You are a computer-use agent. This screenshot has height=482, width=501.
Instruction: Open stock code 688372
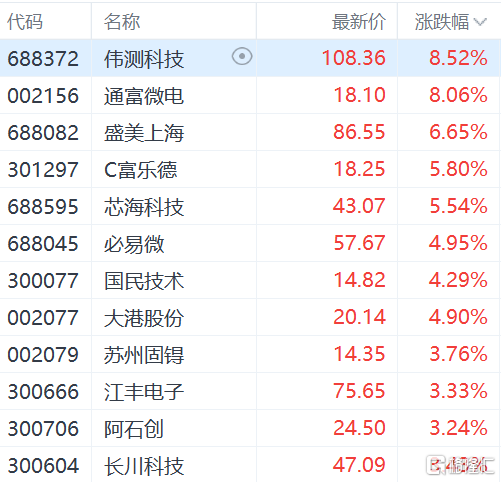coord(43,58)
